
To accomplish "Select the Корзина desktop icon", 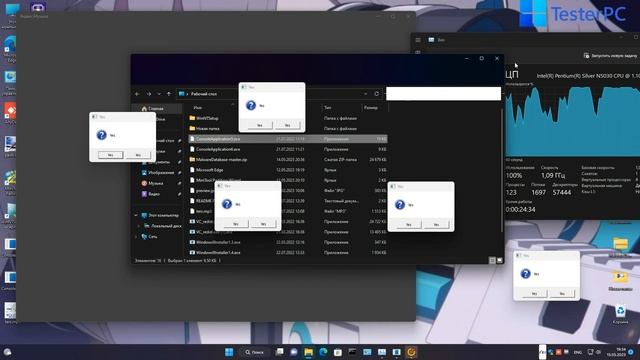I will pyautogui.click(x=620, y=314).
